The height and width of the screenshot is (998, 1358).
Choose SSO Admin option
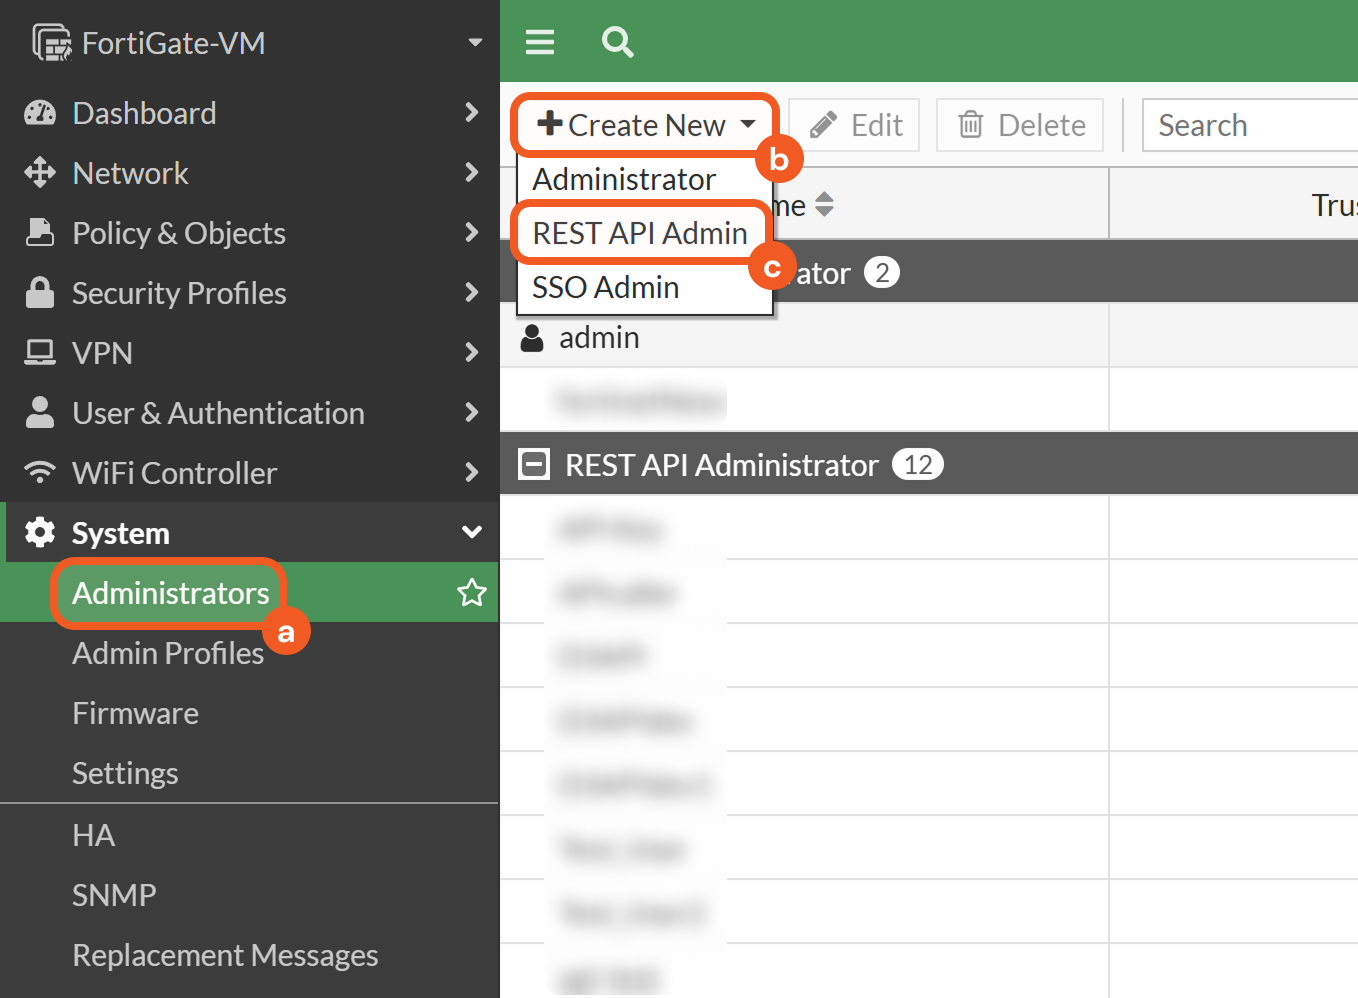point(645,288)
